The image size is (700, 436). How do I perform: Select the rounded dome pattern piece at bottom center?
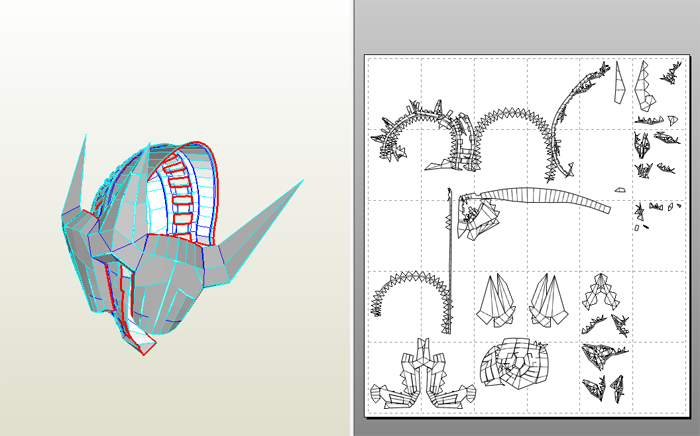pyautogui.click(x=515, y=363)
